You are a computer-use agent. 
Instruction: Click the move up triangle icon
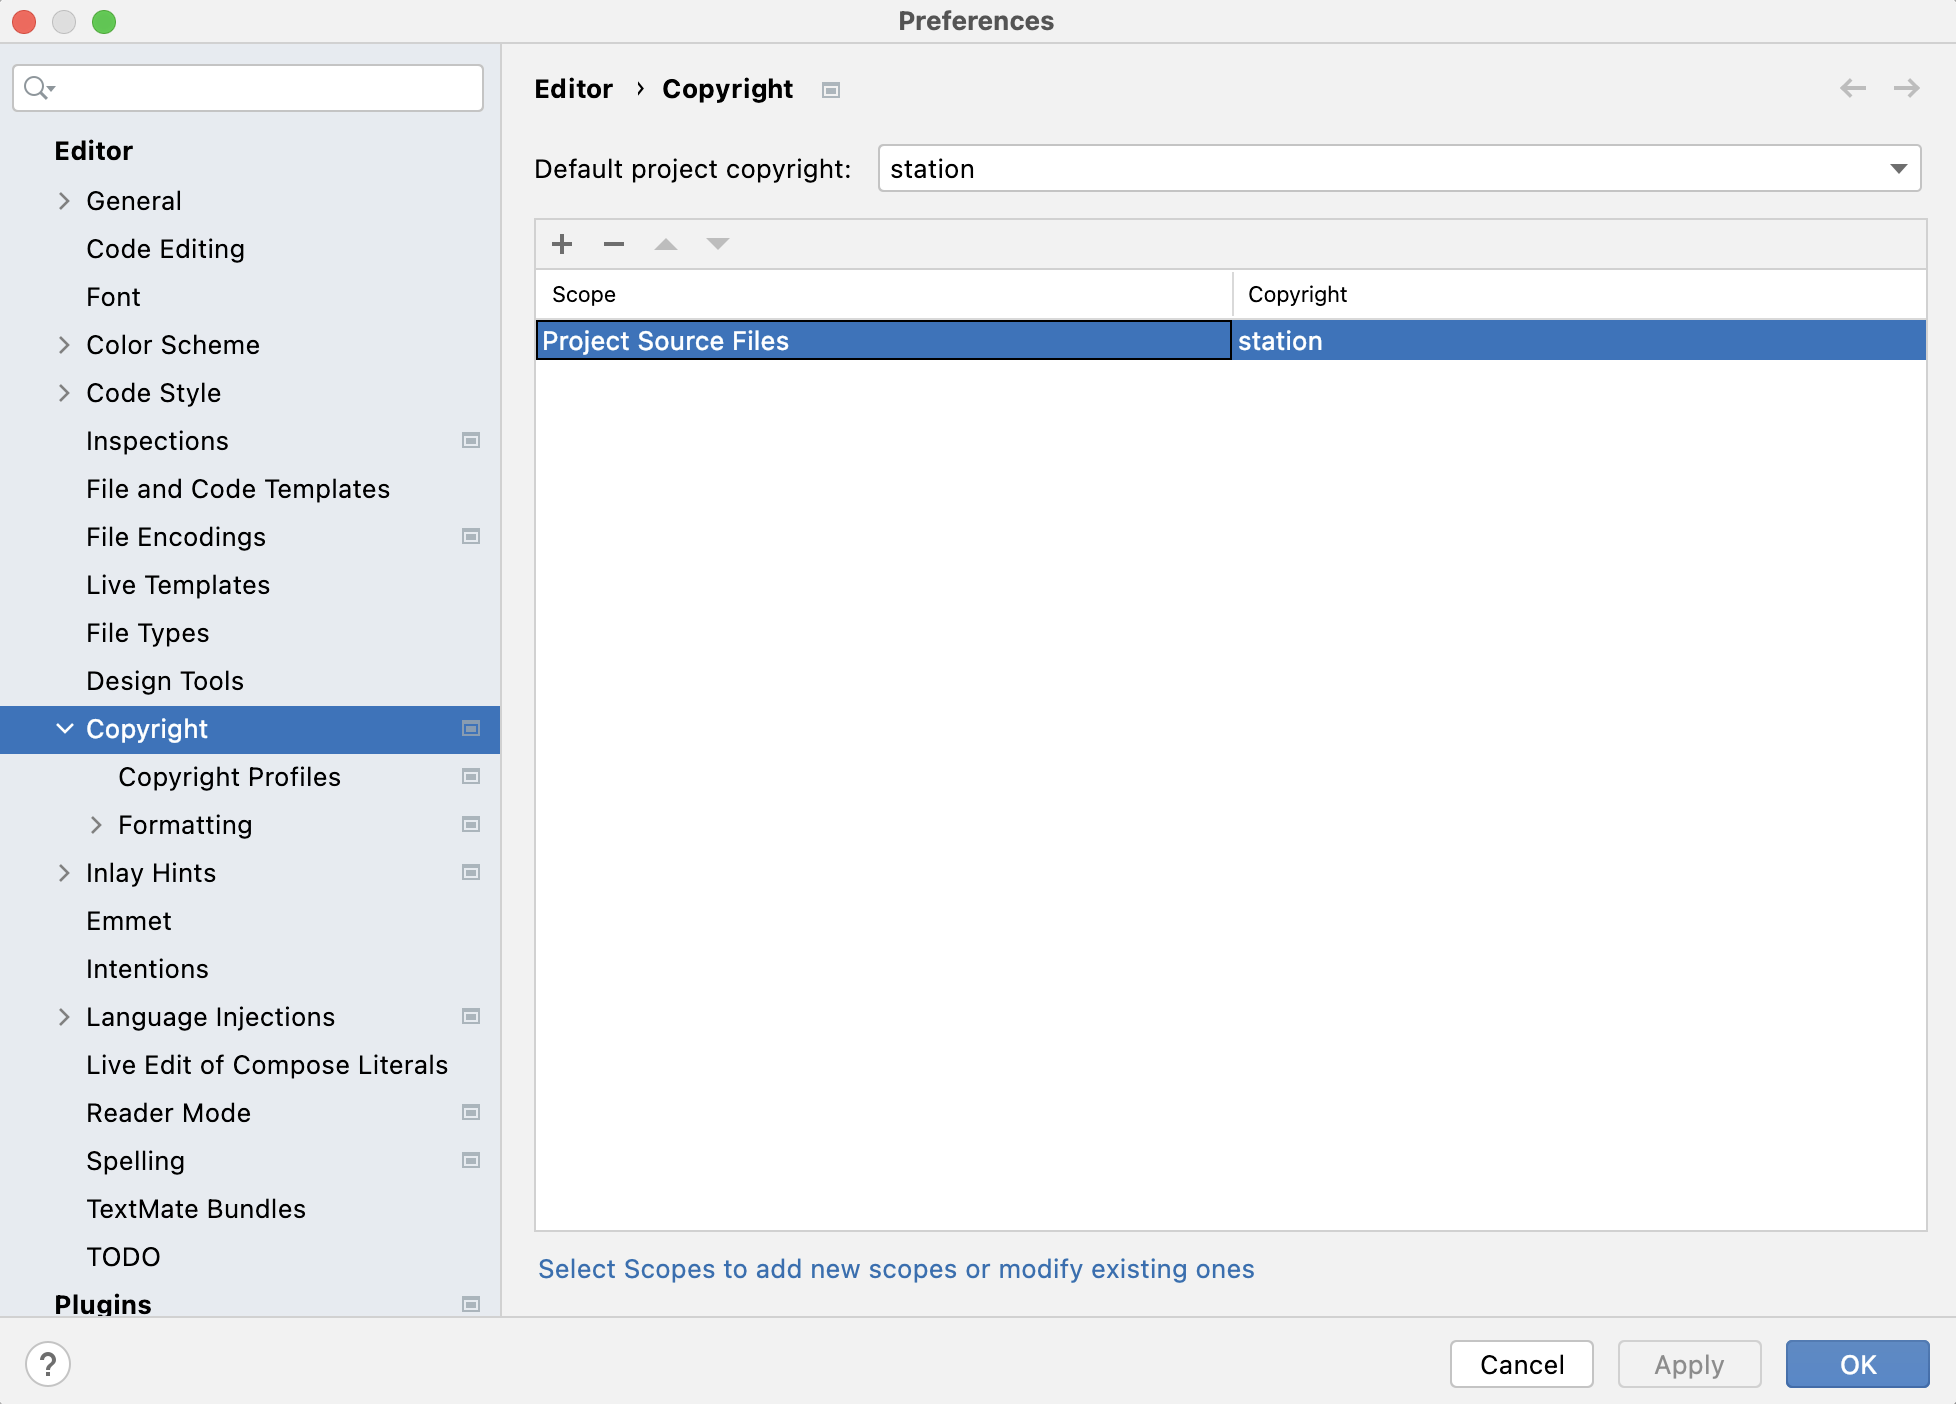[x=666, y=244]
